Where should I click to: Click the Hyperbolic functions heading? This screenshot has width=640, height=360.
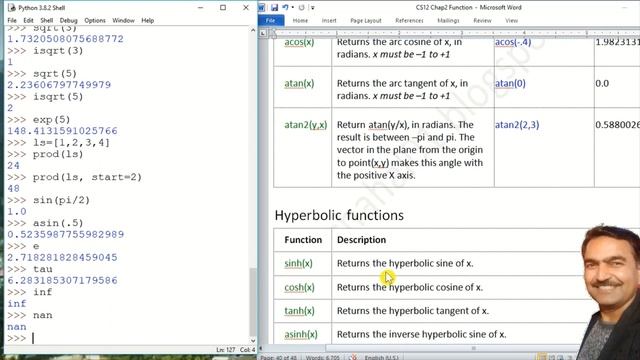[x=339, y=215]
